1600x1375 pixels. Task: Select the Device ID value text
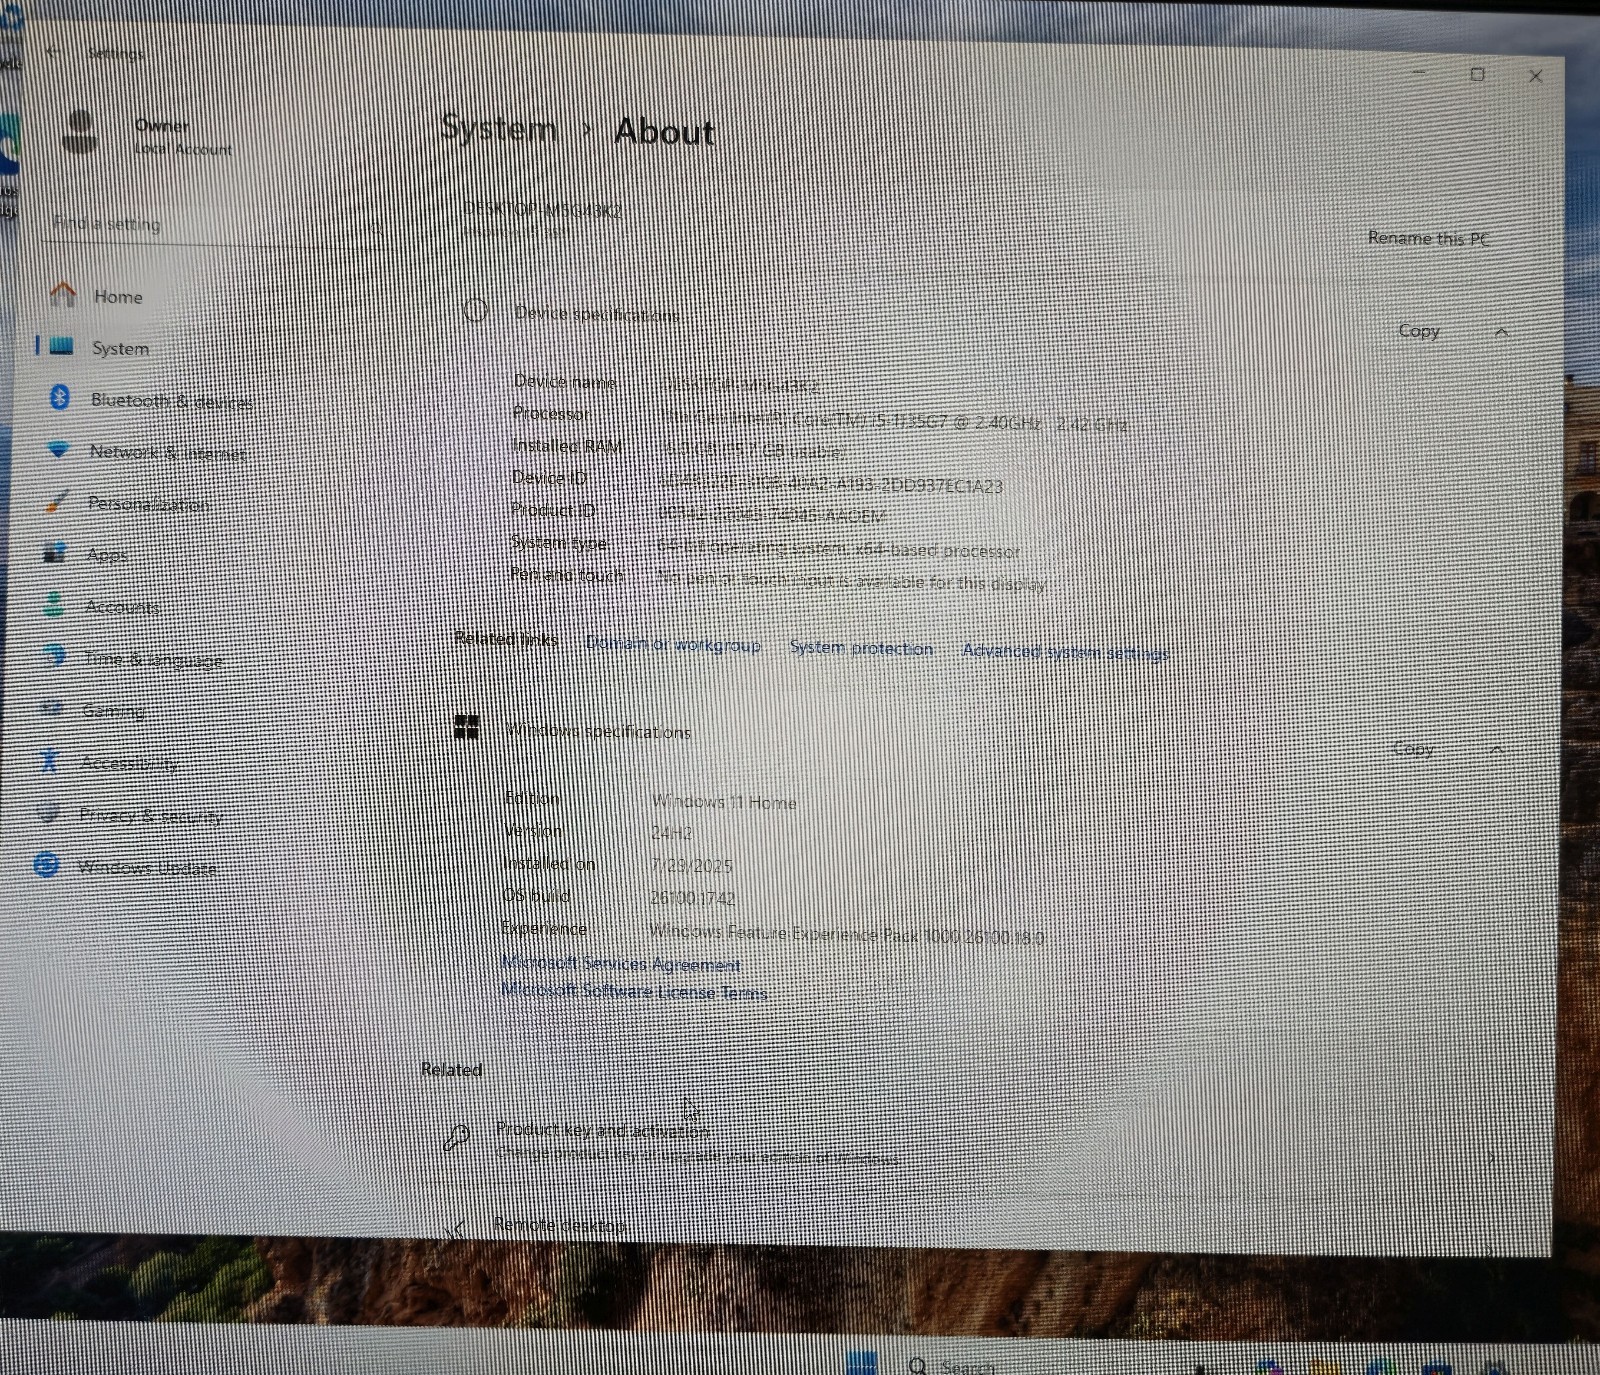point(830,485)
